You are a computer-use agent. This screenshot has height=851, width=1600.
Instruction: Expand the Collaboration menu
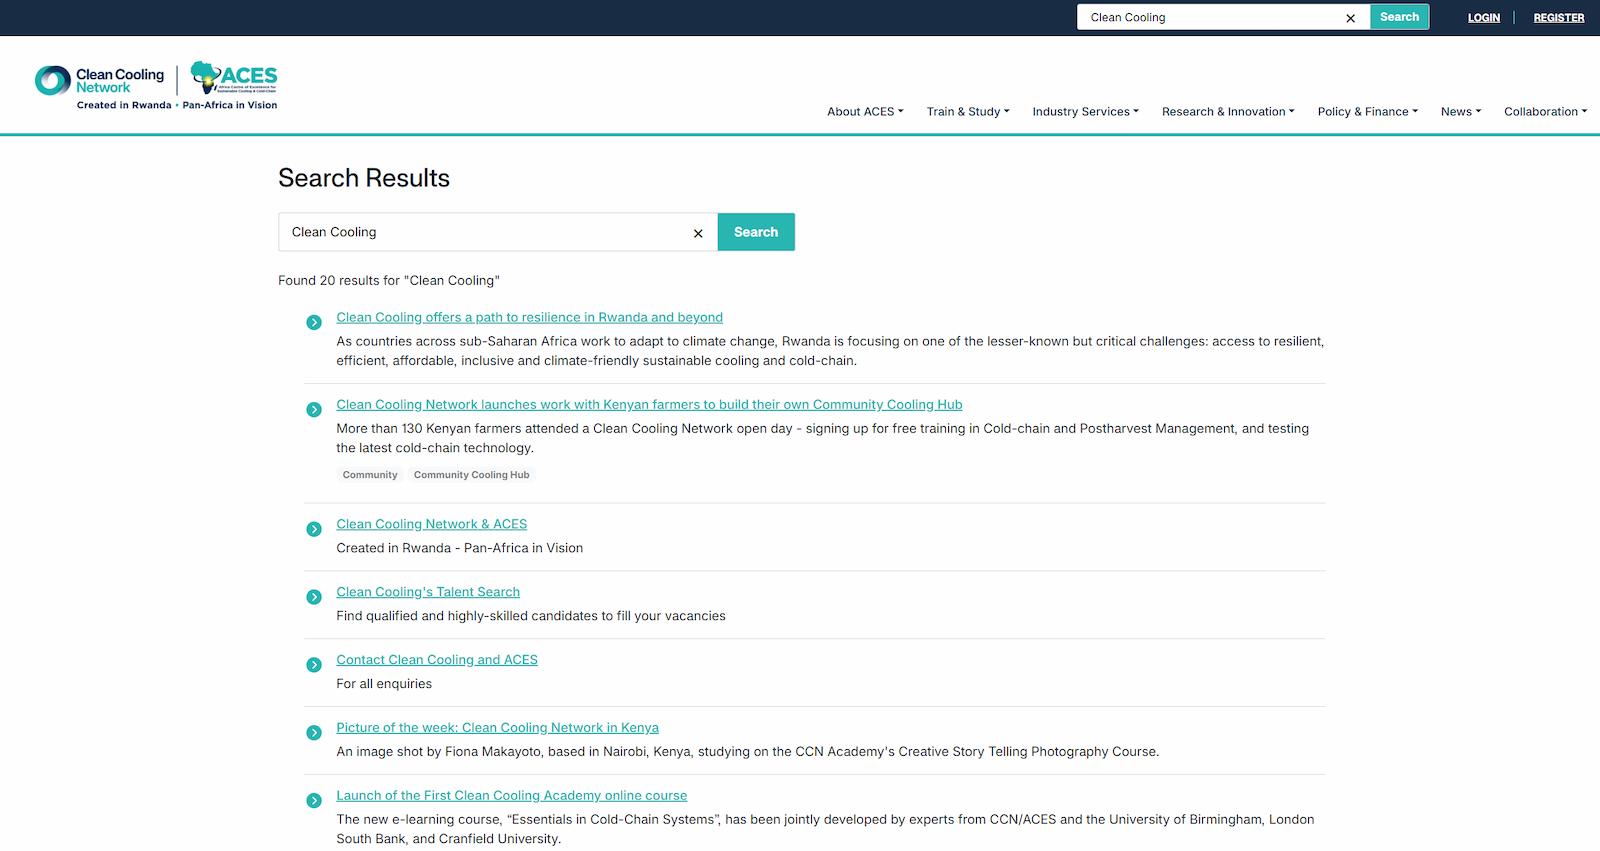(1546, 112)
